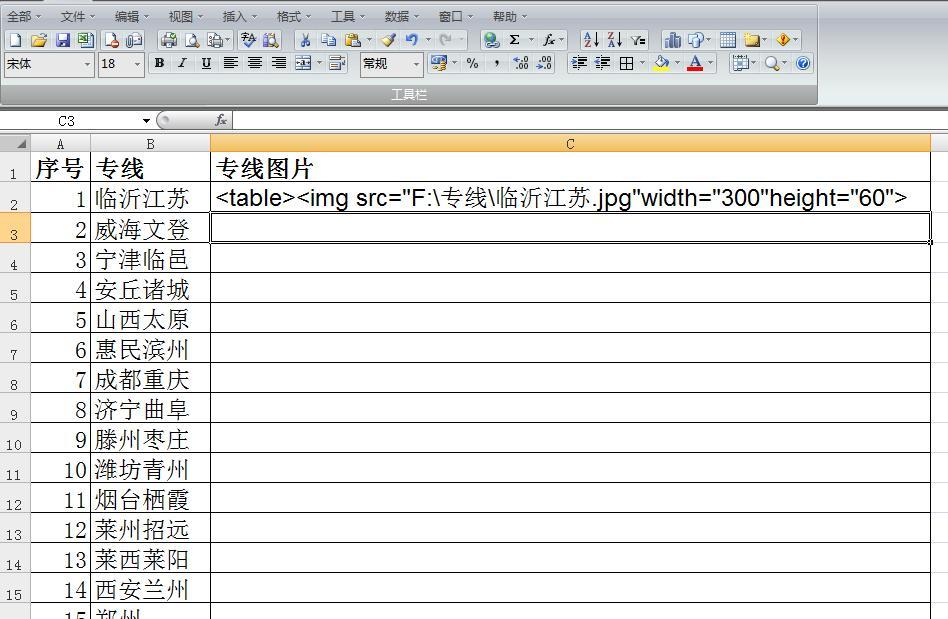948x619 pixels.
Task: Open the 文件 menu
Action: pos(77,16)
